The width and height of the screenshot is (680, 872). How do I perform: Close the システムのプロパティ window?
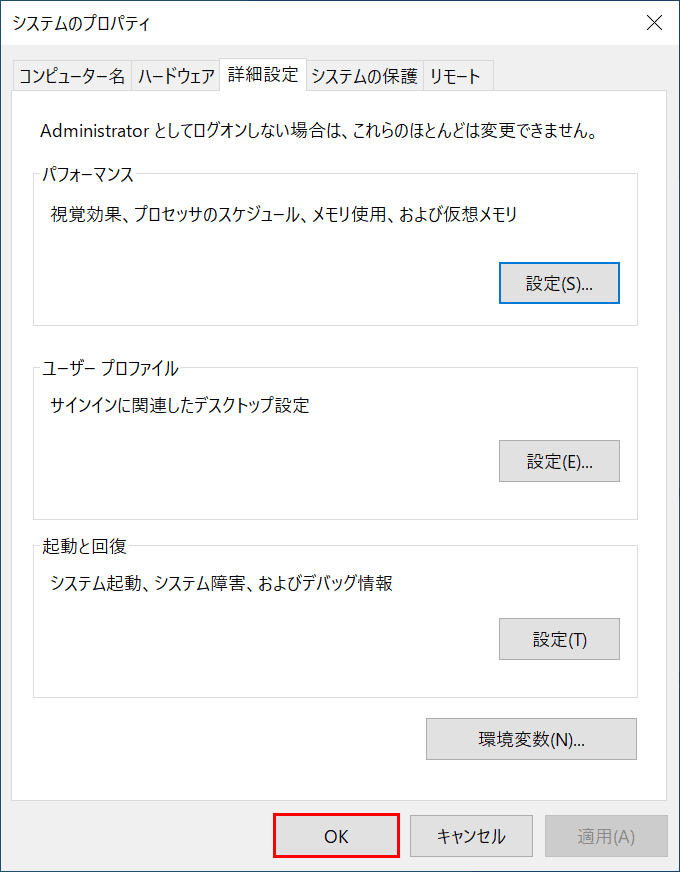coord(654,23)
